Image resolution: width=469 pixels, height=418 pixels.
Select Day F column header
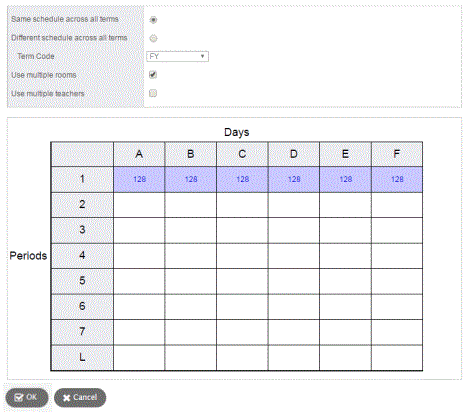pos(397,154)
